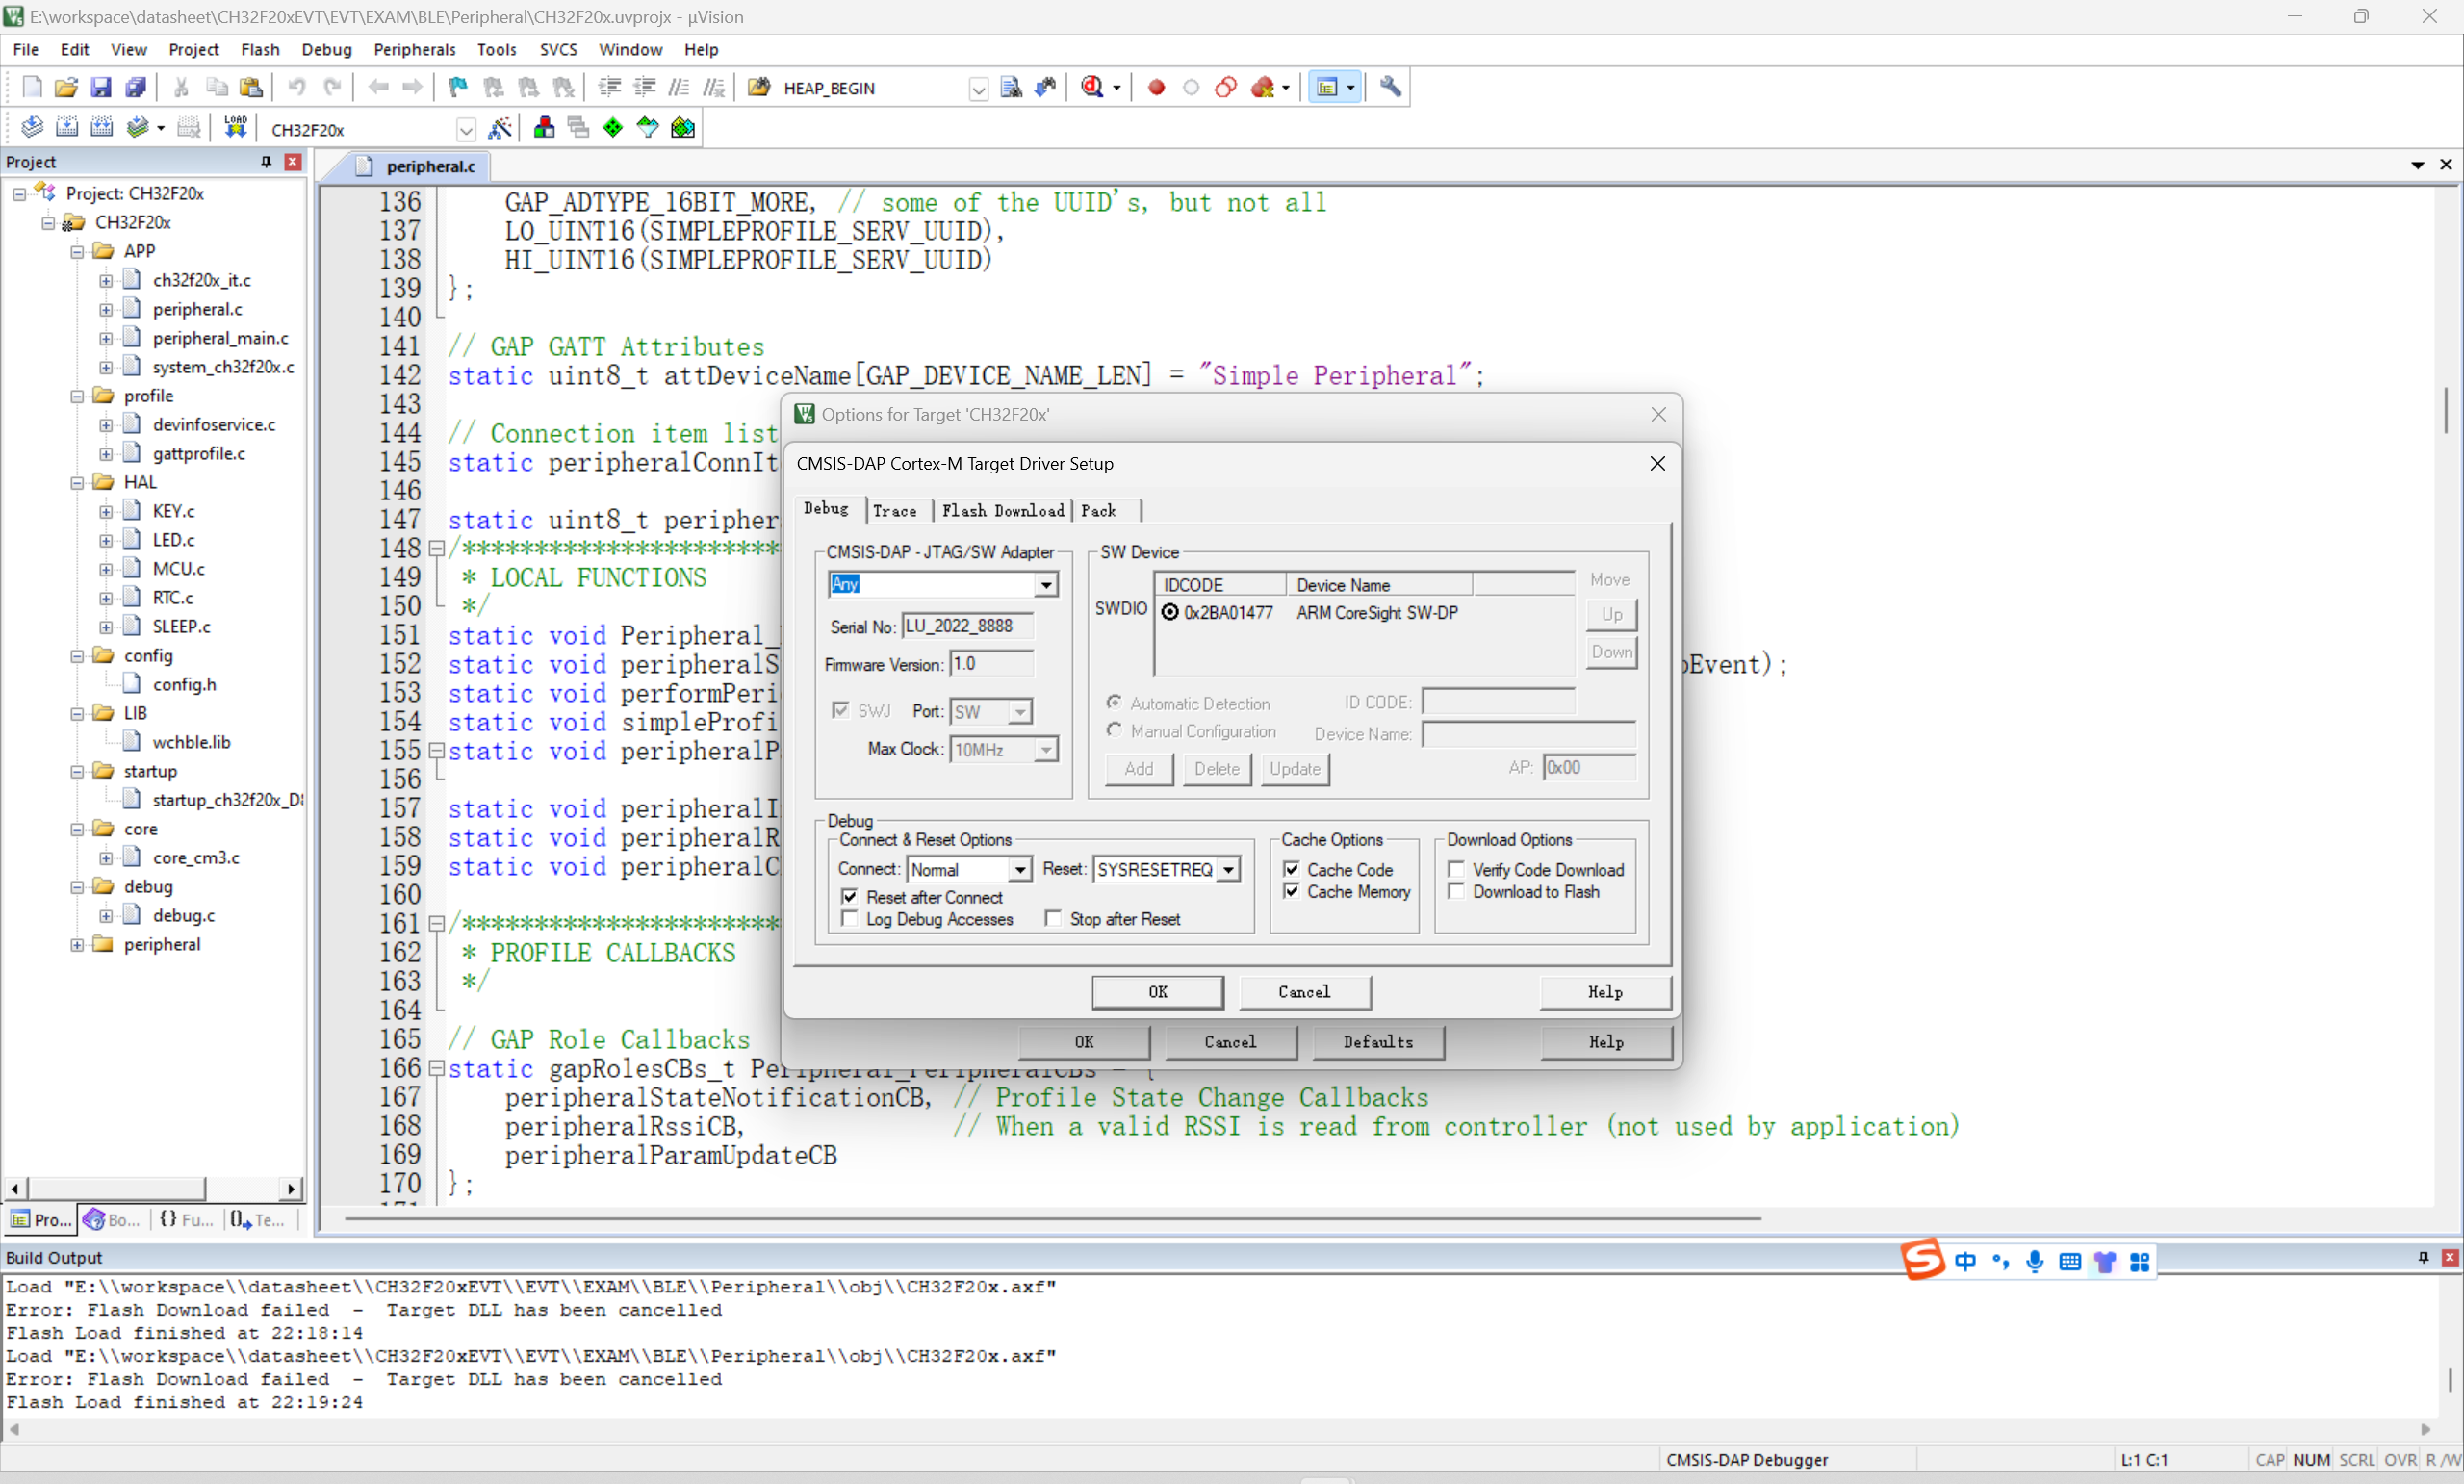
Task: Click Defaults button in Options dialog
Action: point(1380,1040)
